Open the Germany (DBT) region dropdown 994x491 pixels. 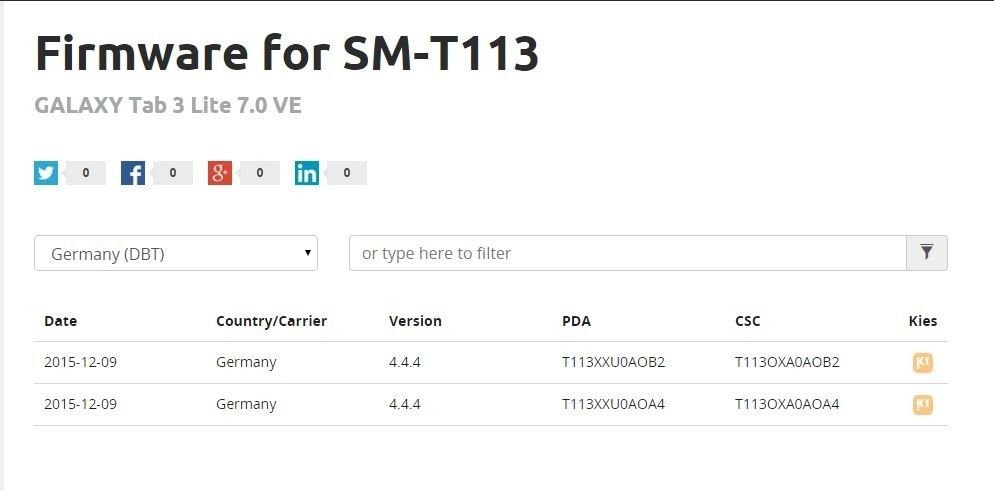tap(176, 253)
